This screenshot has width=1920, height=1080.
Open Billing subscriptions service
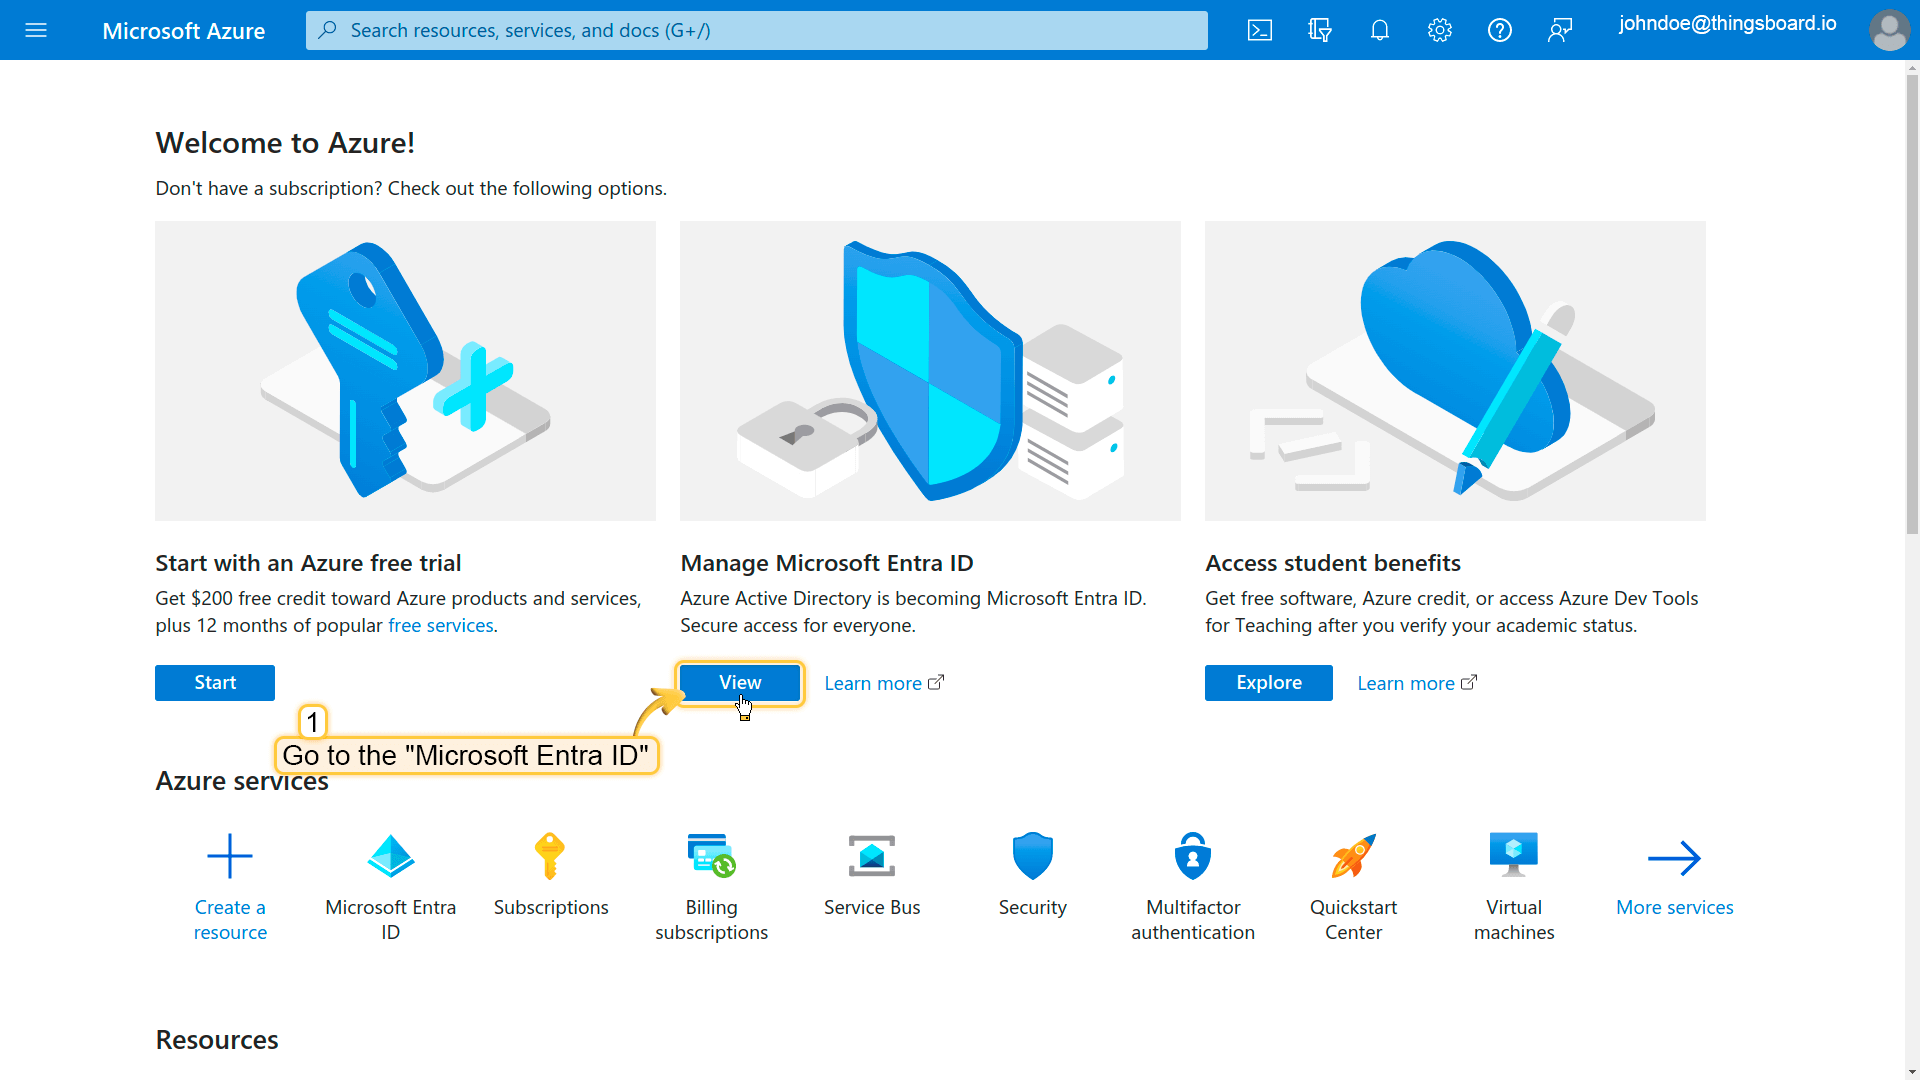[x=711, y=857]
